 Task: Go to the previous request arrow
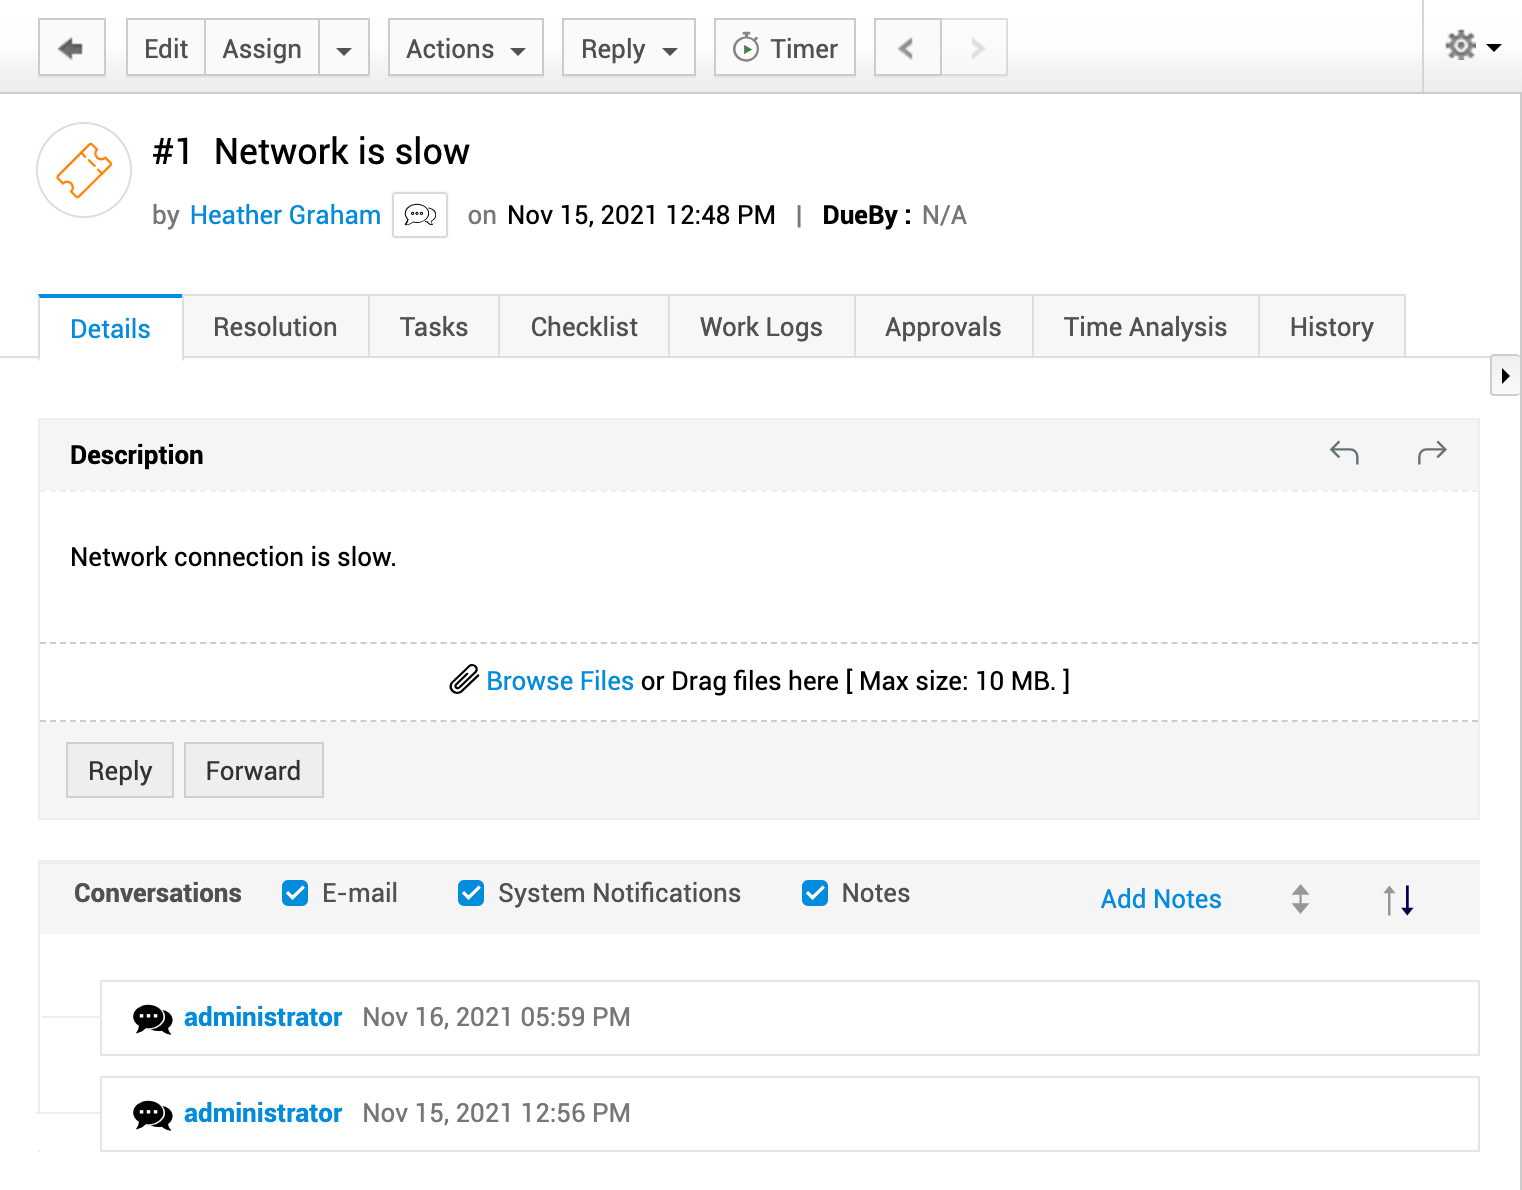tap(907, 48)
